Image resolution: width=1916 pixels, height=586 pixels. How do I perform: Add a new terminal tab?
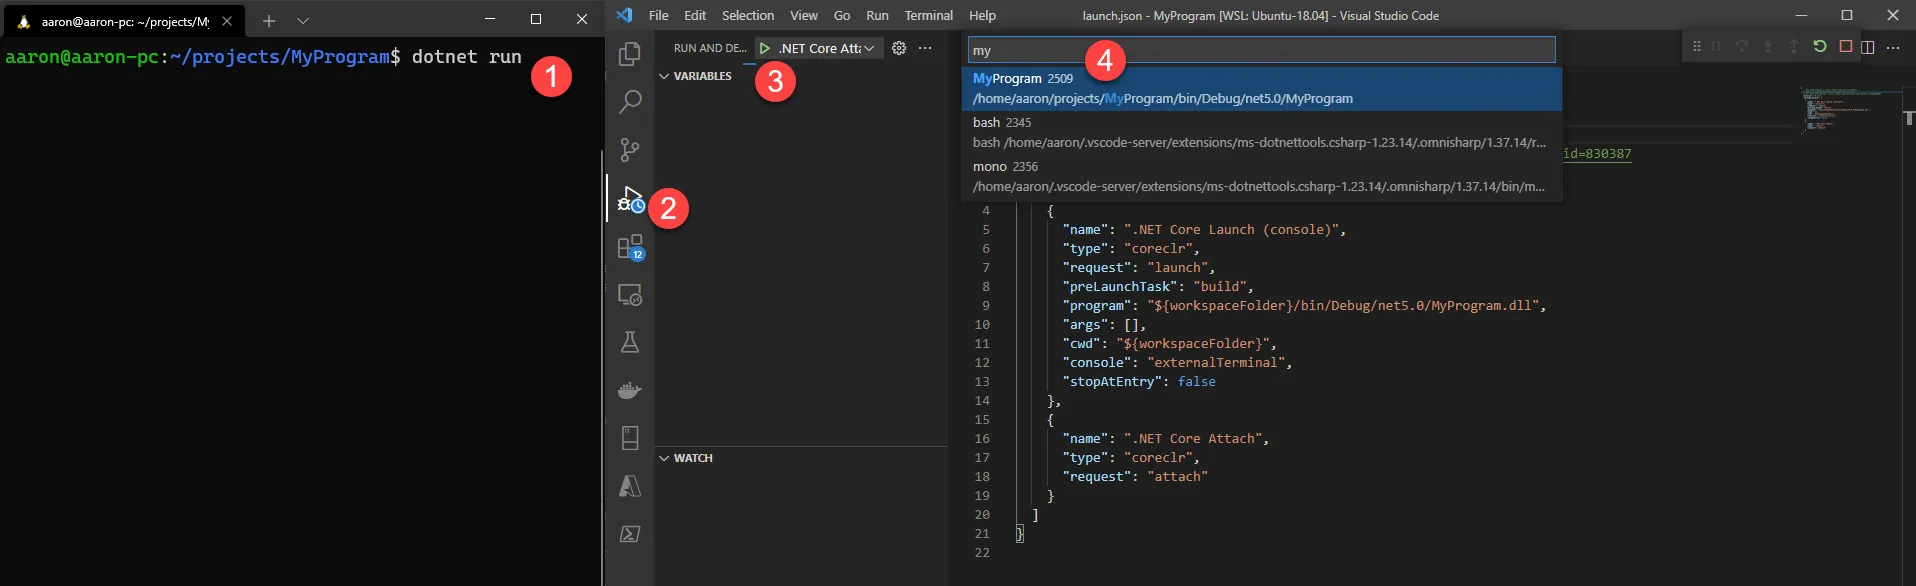coord(269,21)
